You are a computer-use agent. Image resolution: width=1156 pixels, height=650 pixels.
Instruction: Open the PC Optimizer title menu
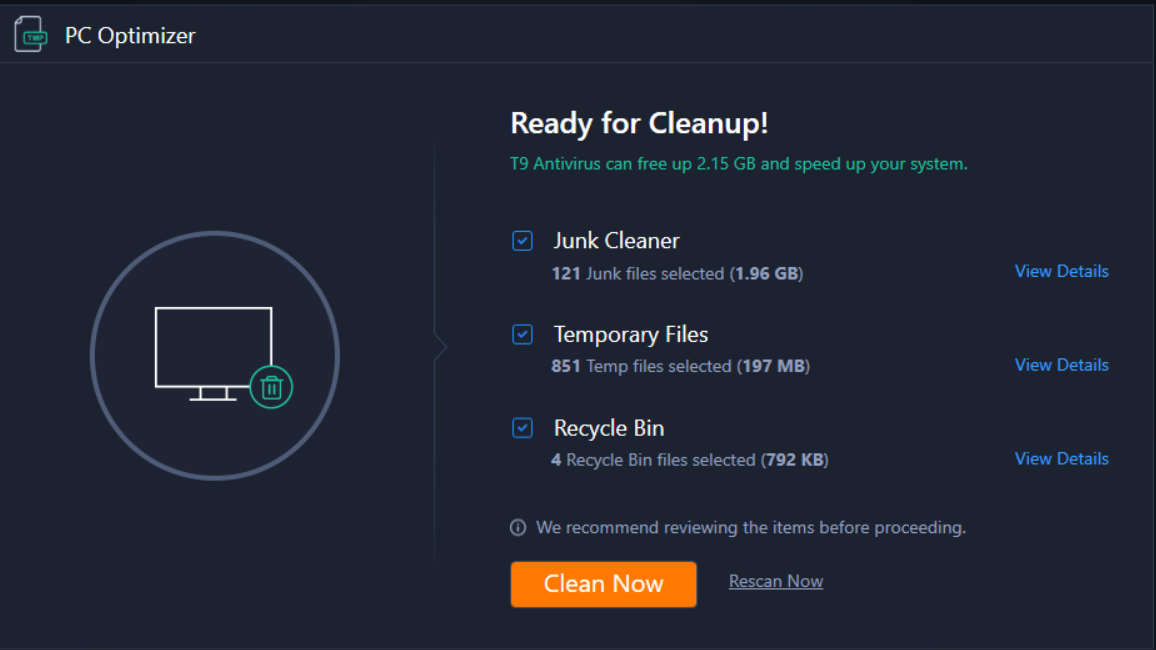(129, 35)
